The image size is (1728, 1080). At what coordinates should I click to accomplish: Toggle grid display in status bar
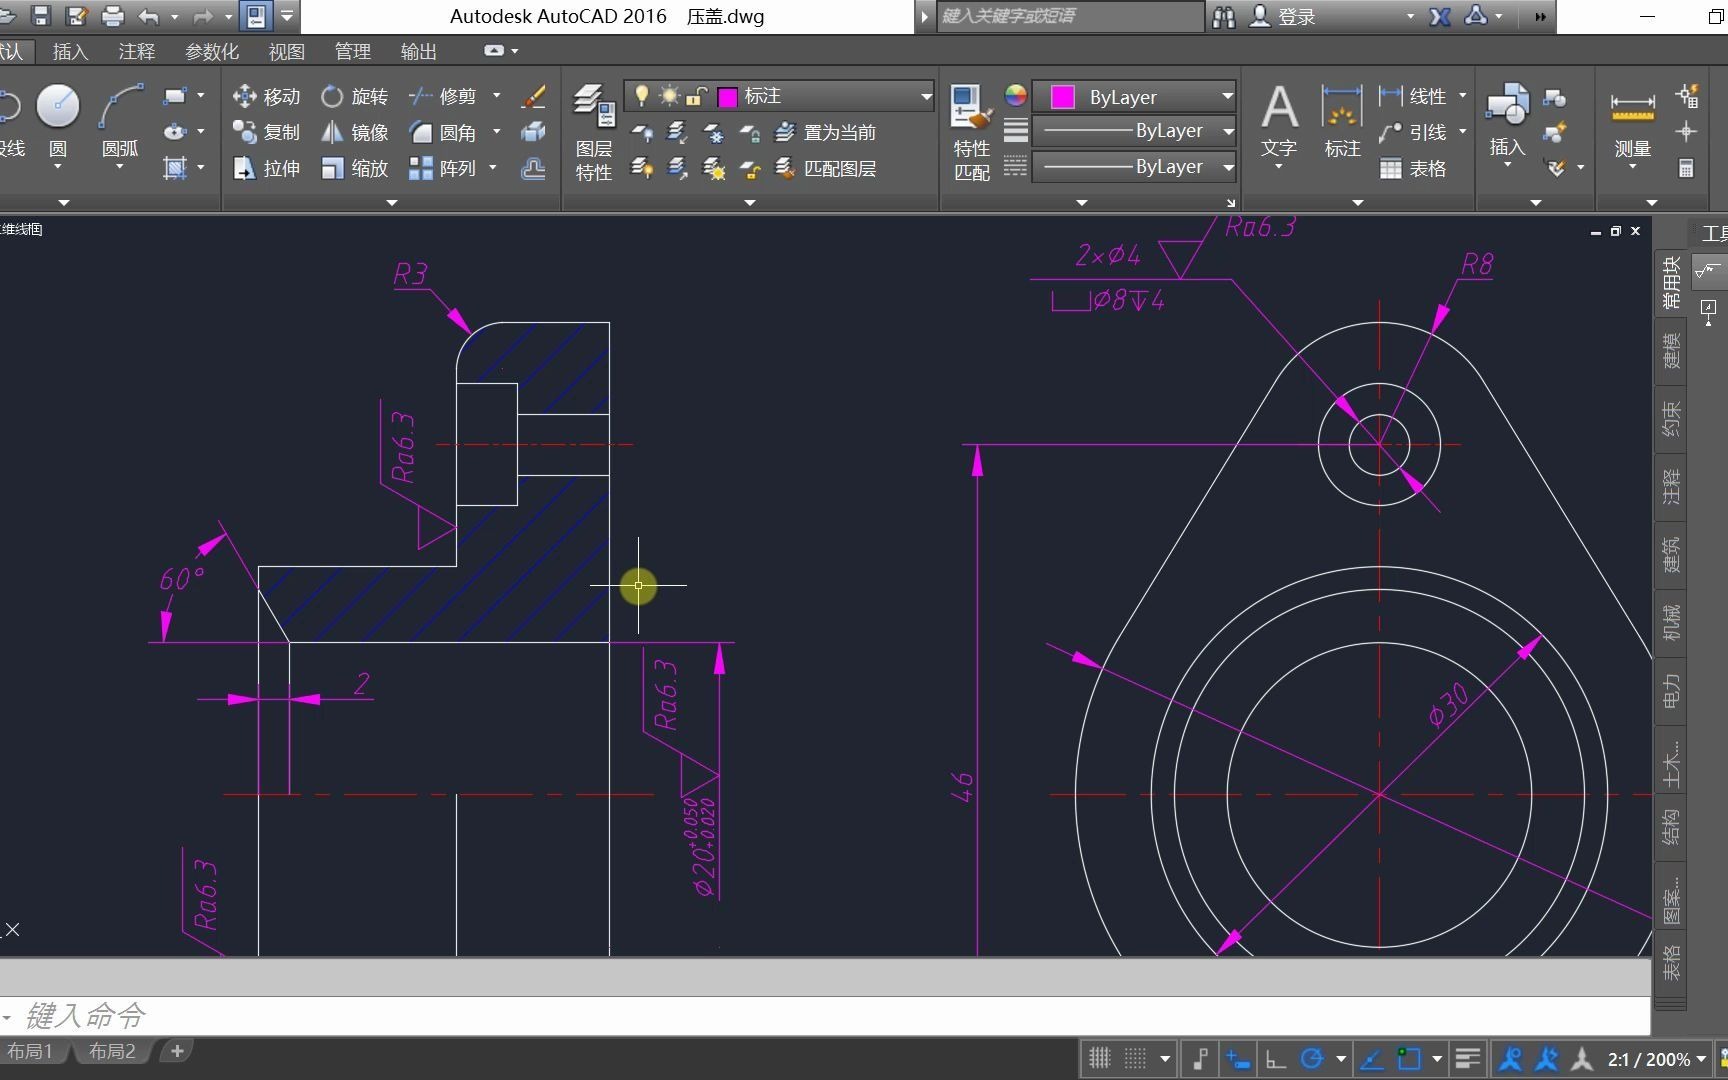coord(1100,1058)
